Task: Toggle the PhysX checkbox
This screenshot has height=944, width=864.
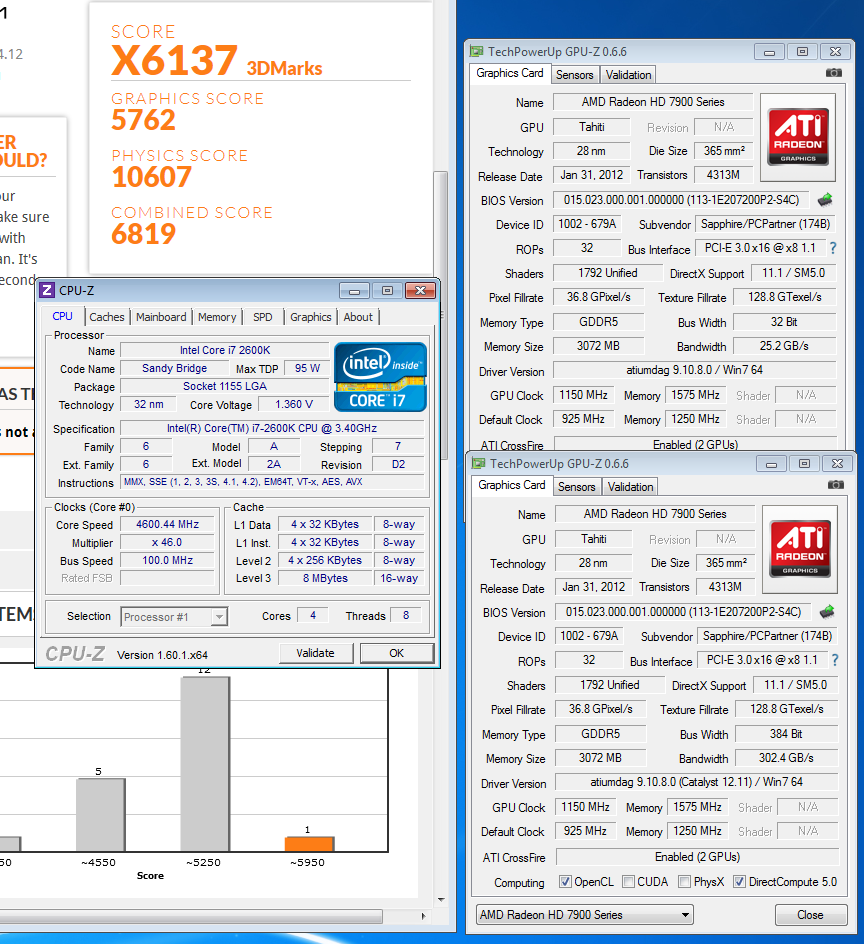Action: [684, 881]
